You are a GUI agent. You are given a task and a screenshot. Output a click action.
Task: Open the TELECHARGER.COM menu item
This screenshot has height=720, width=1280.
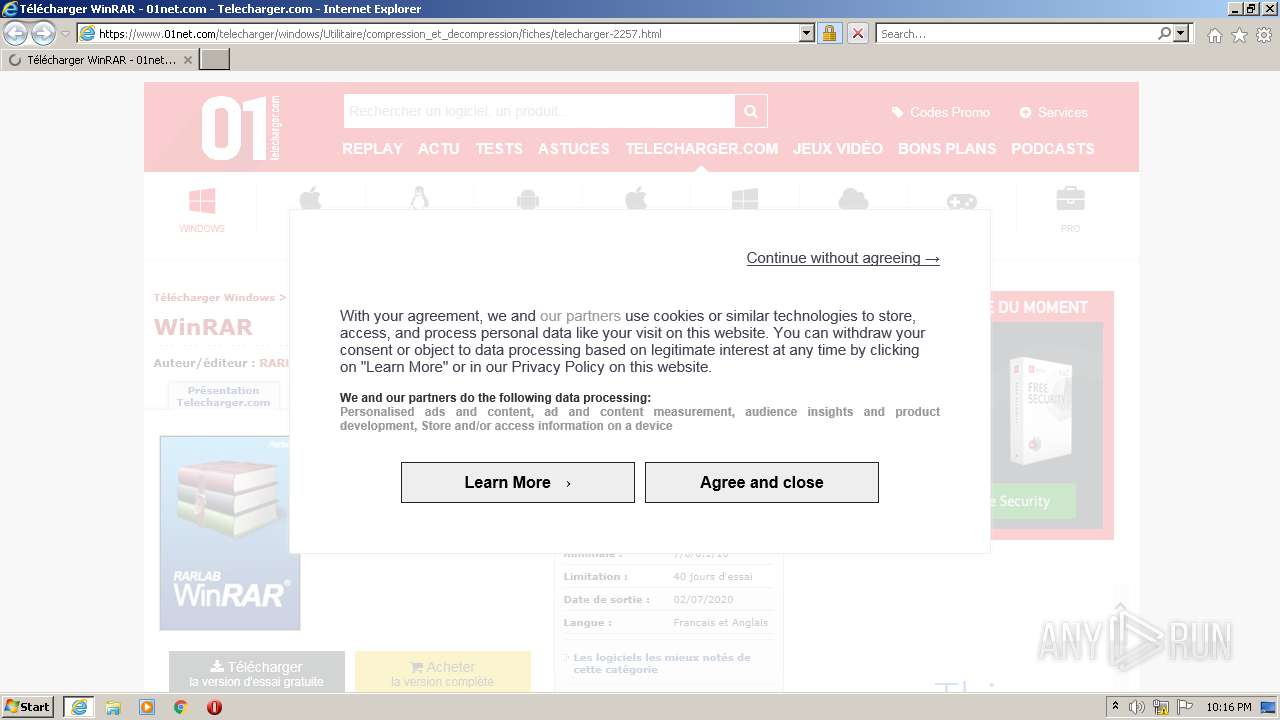click(702, 149)
